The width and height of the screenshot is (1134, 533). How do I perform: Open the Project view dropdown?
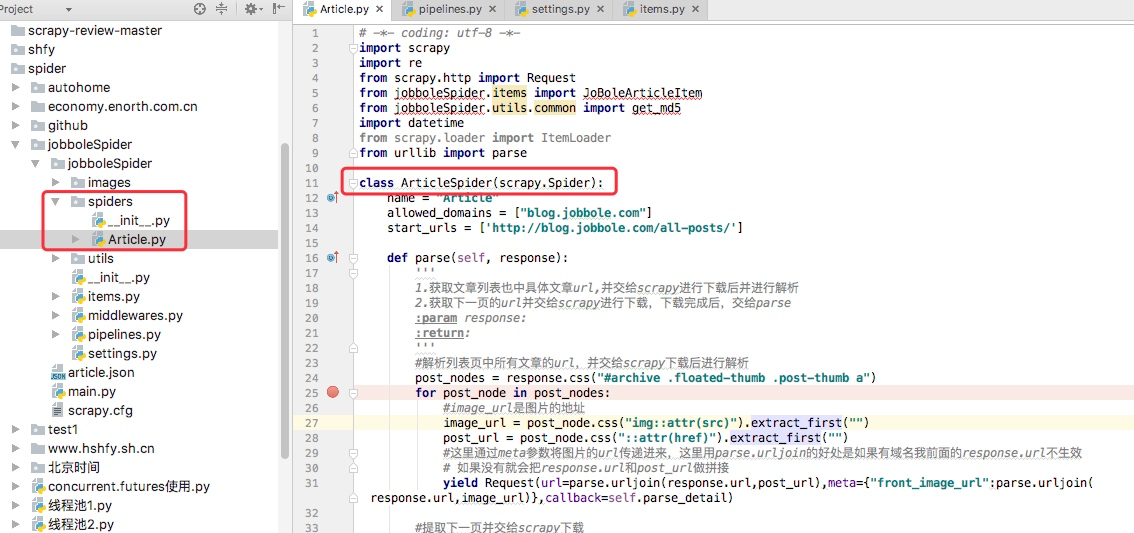69,9
